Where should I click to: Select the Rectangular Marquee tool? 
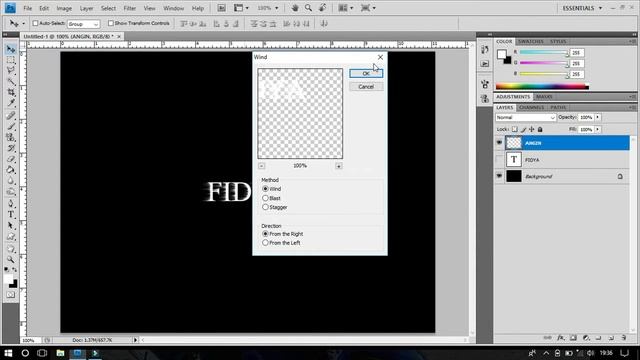point(11,60)
